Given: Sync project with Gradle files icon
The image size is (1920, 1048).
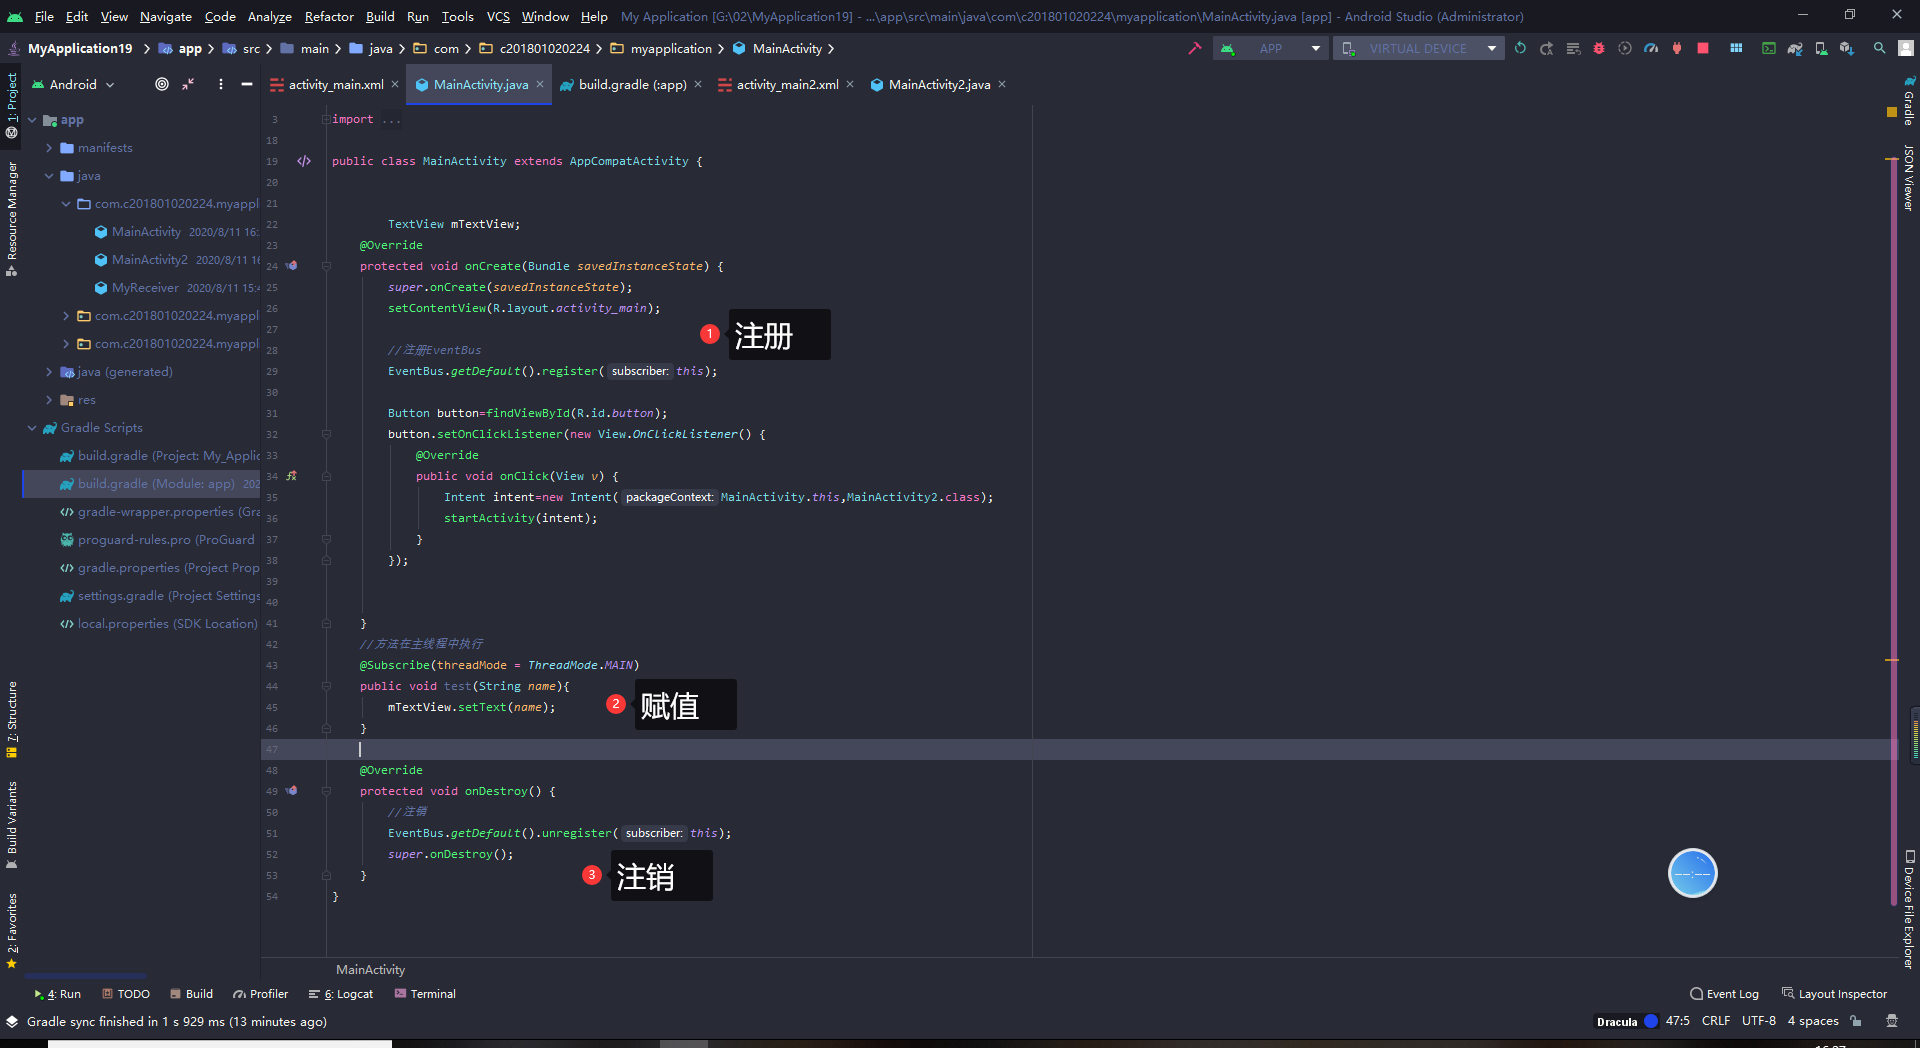Looking at the screenshot, I should [x=1795, y=48].
